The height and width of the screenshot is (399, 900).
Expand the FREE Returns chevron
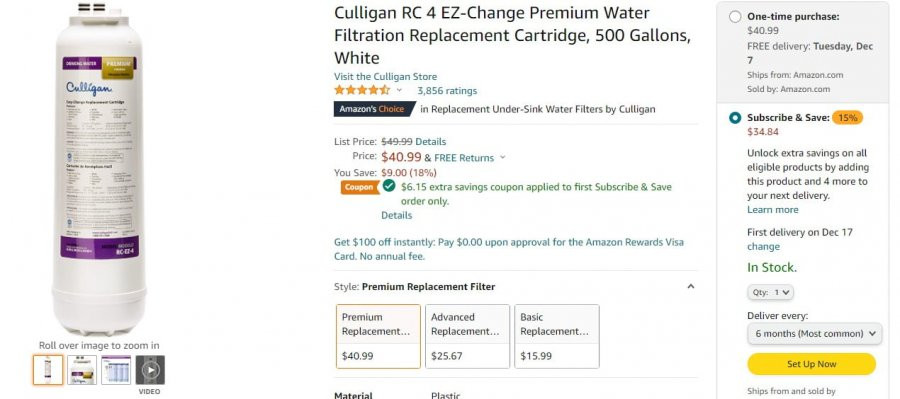coord(503,157)
